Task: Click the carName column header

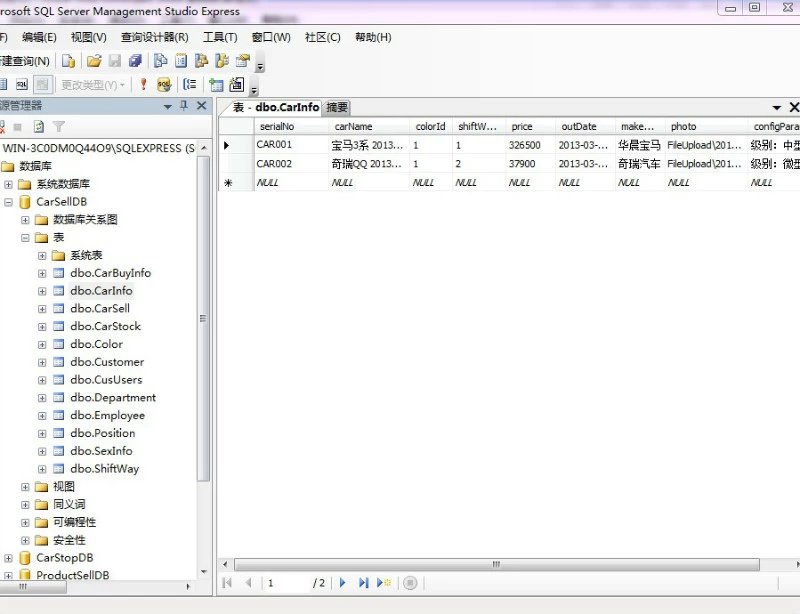Action: click(369, 127)
